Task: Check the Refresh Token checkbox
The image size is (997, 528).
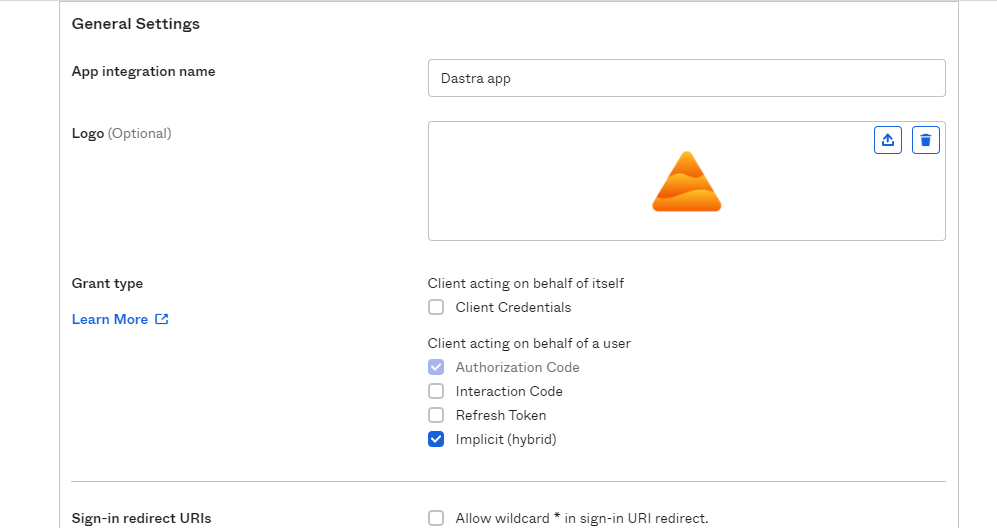Action: click(436, 415)
